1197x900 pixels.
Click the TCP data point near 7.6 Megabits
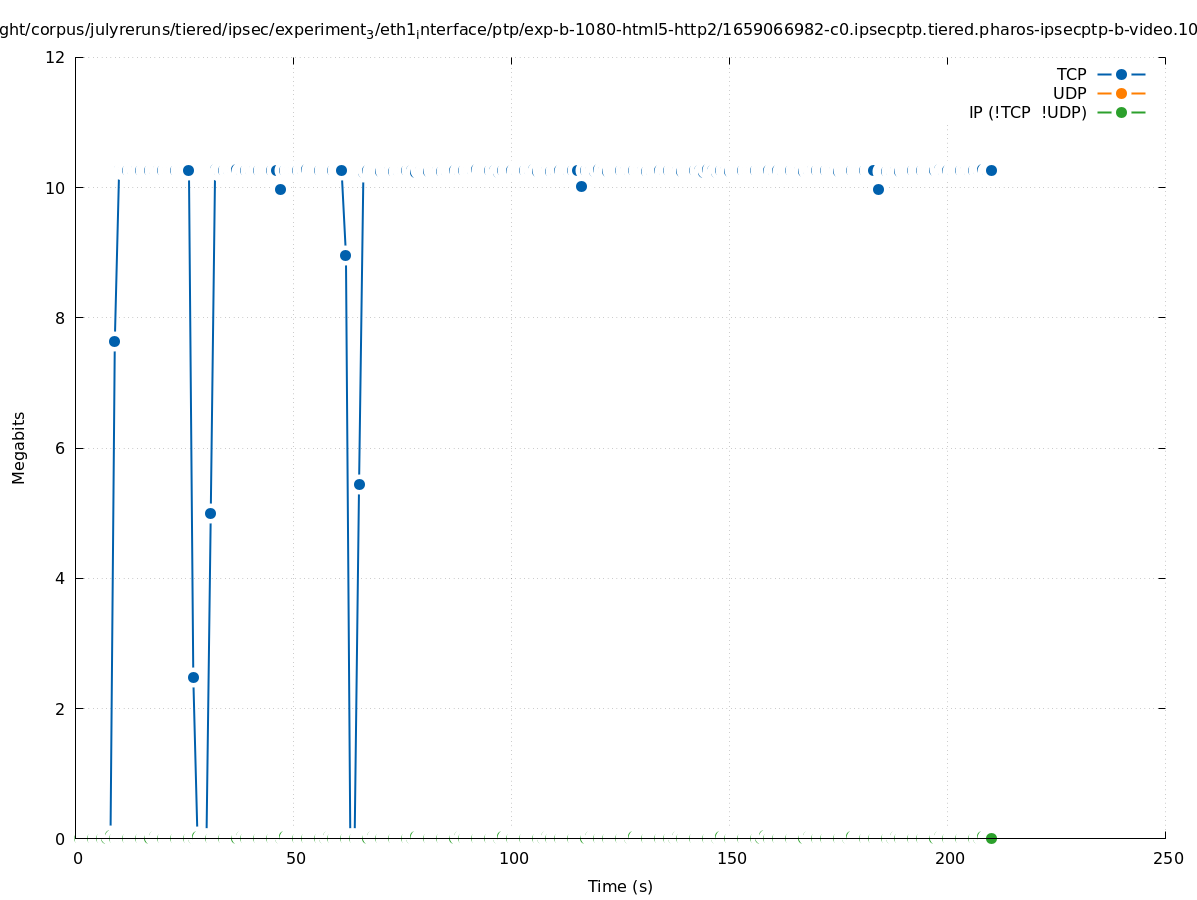[x=114, y=341]
